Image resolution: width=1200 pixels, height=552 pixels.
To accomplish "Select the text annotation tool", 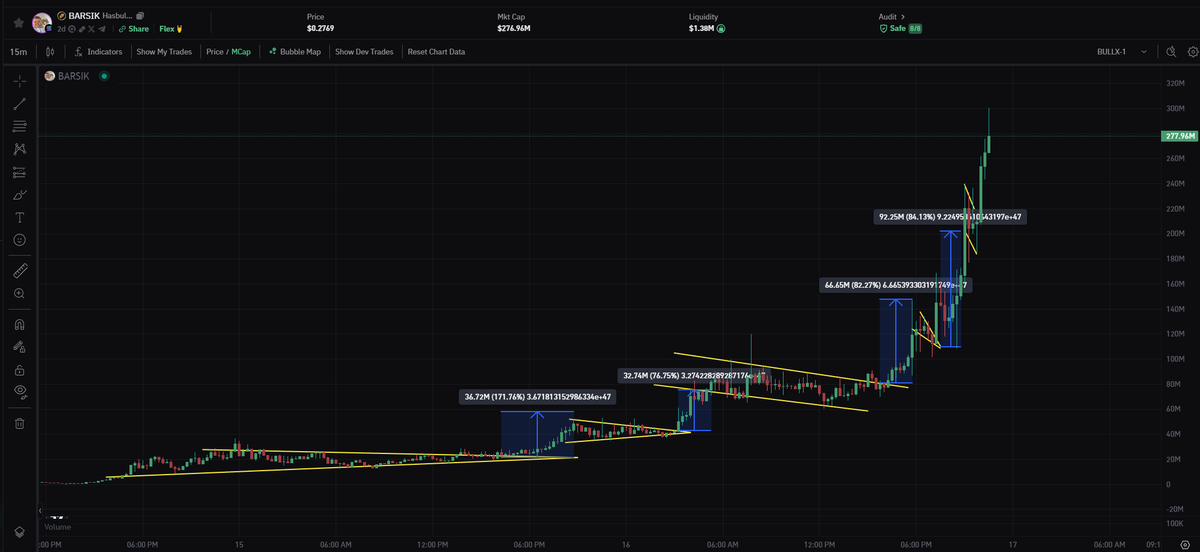I will coord(19,218).
